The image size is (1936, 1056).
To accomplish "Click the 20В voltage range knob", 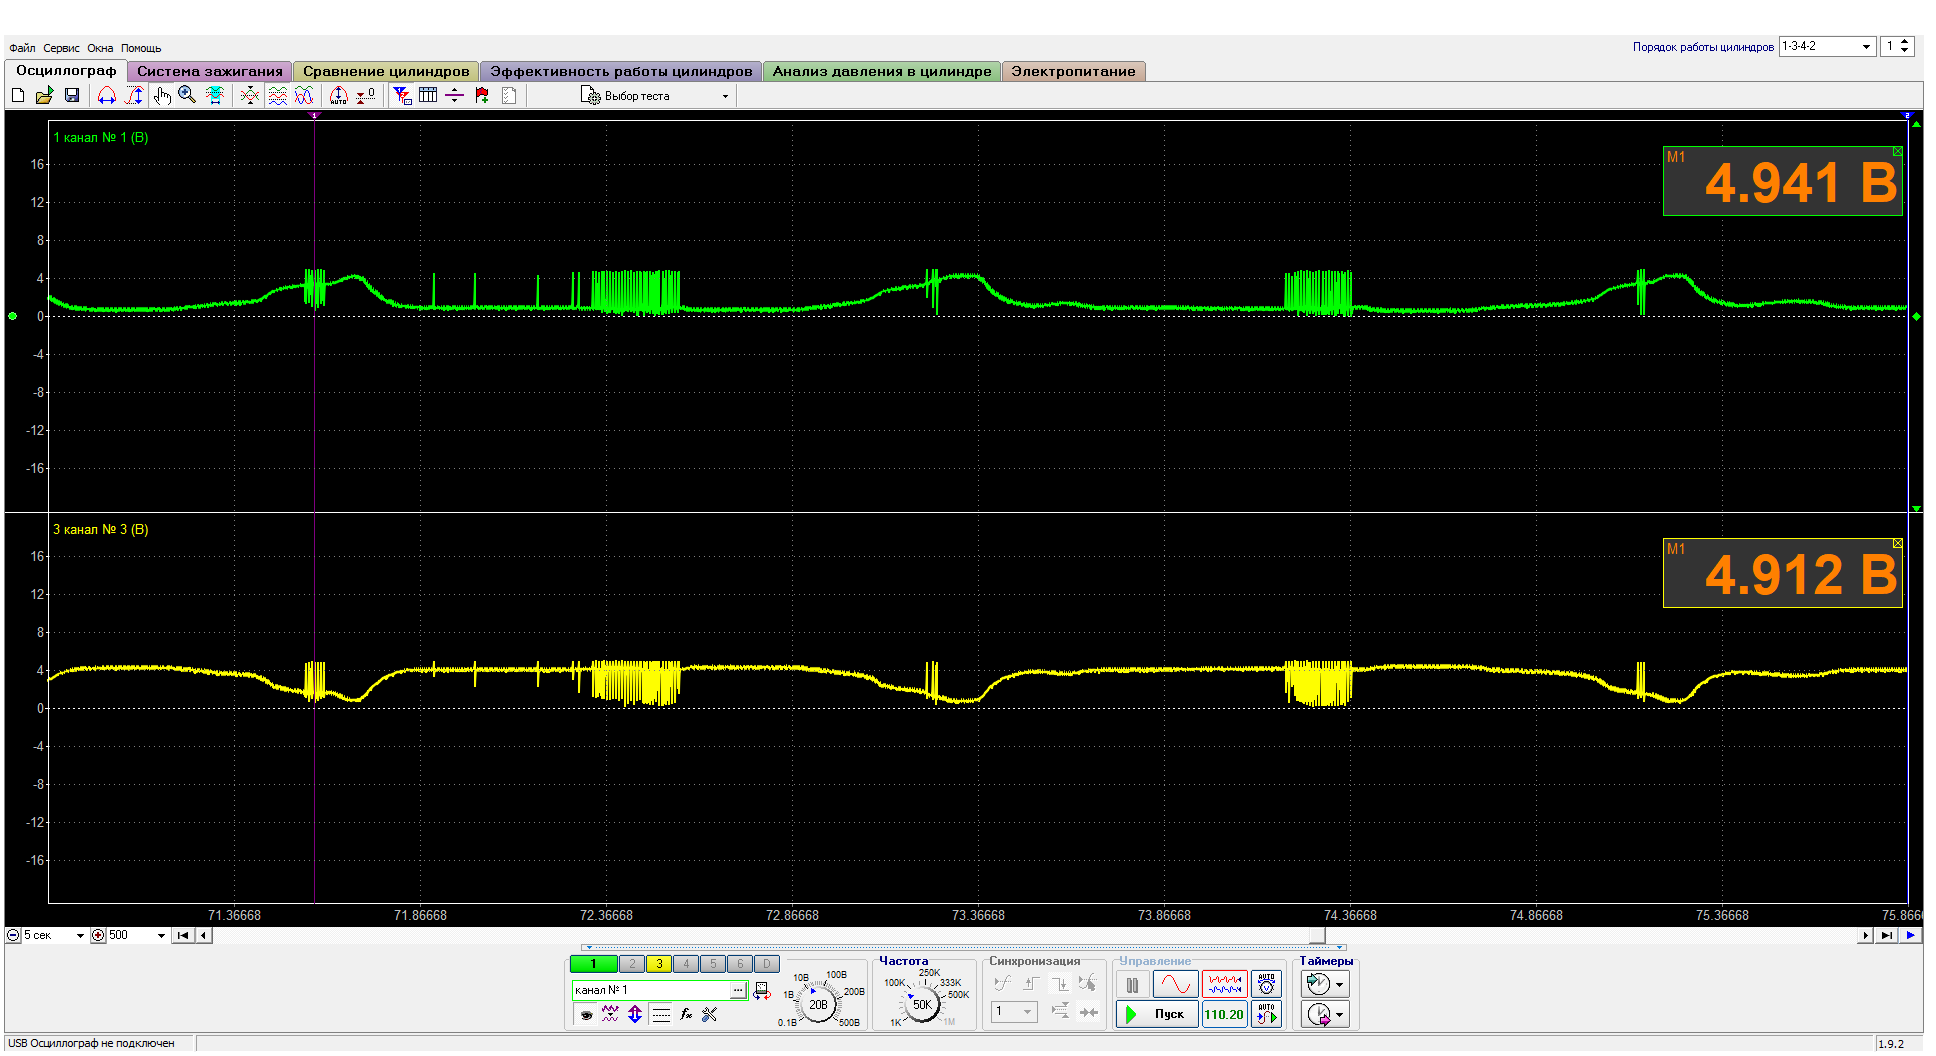I will click(818, 1004).
